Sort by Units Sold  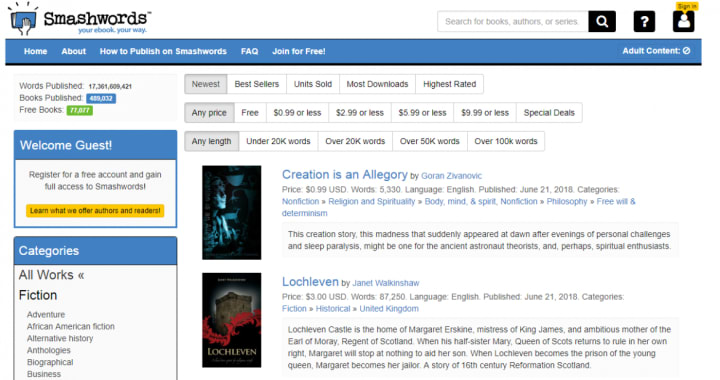313,84
